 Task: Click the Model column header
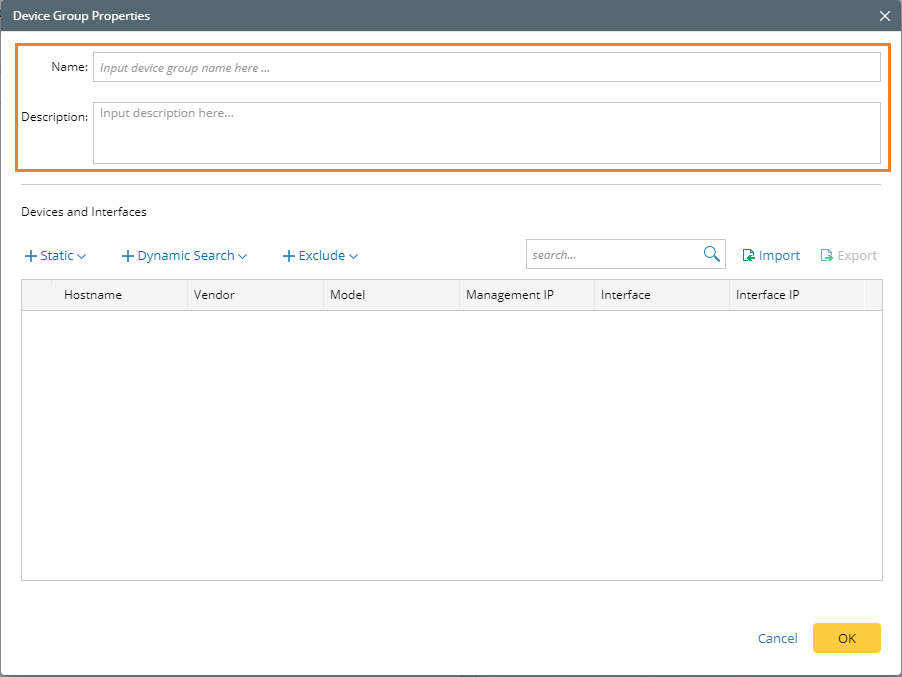[348, 295]
